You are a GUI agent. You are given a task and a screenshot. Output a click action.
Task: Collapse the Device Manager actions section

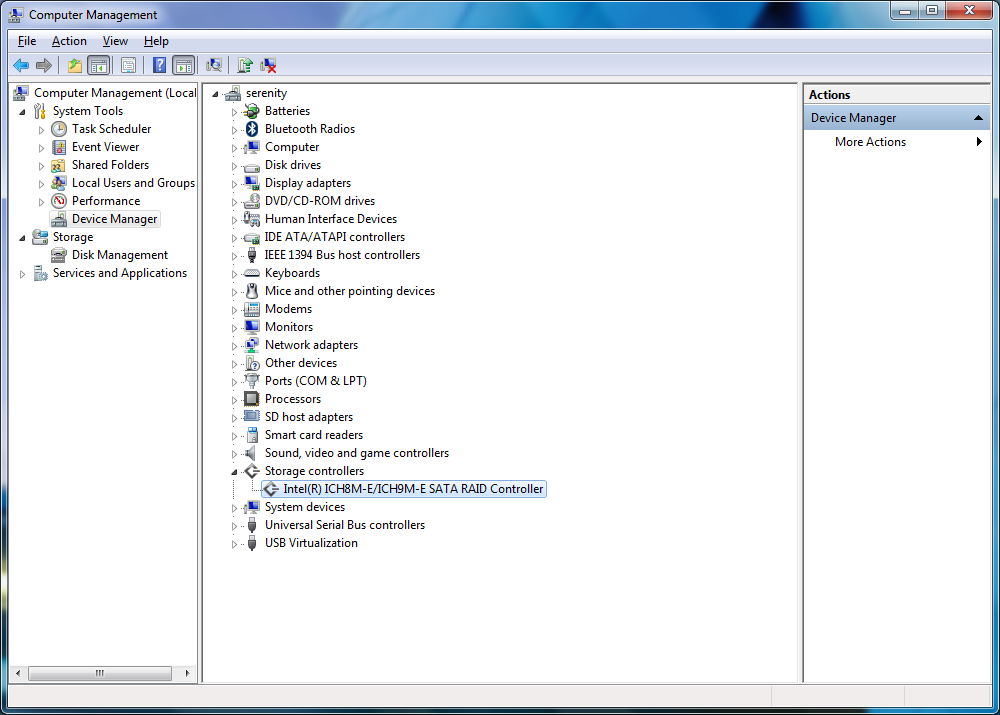[x=978, y=118]
